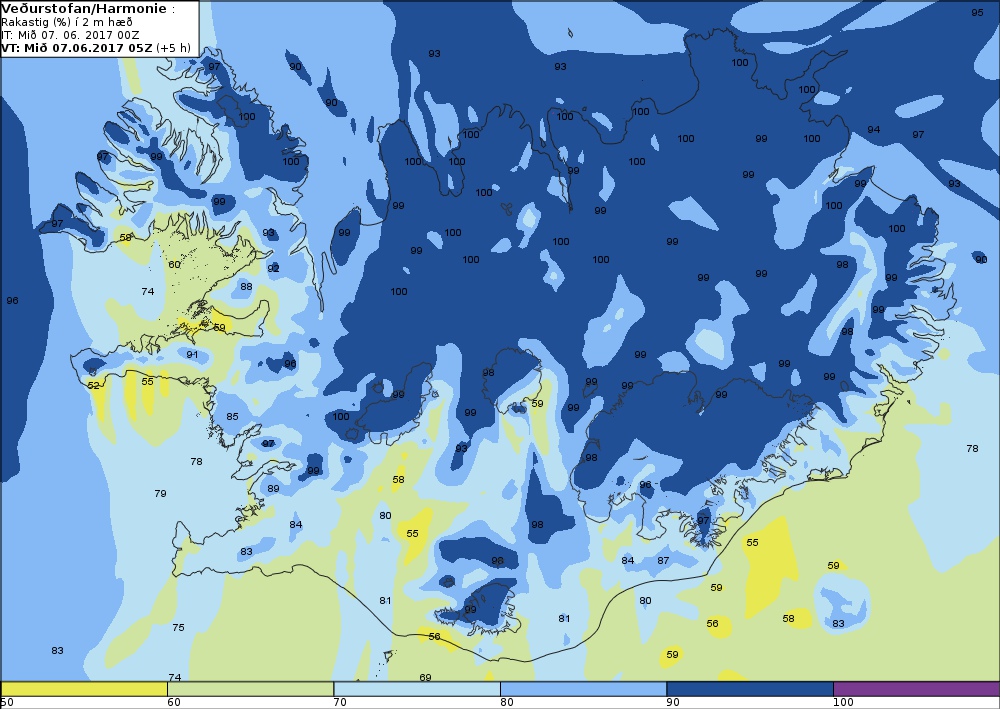Click the purple legend band above 100
Viewport: 1000px width, 709px height.
(x=916, y=689)
